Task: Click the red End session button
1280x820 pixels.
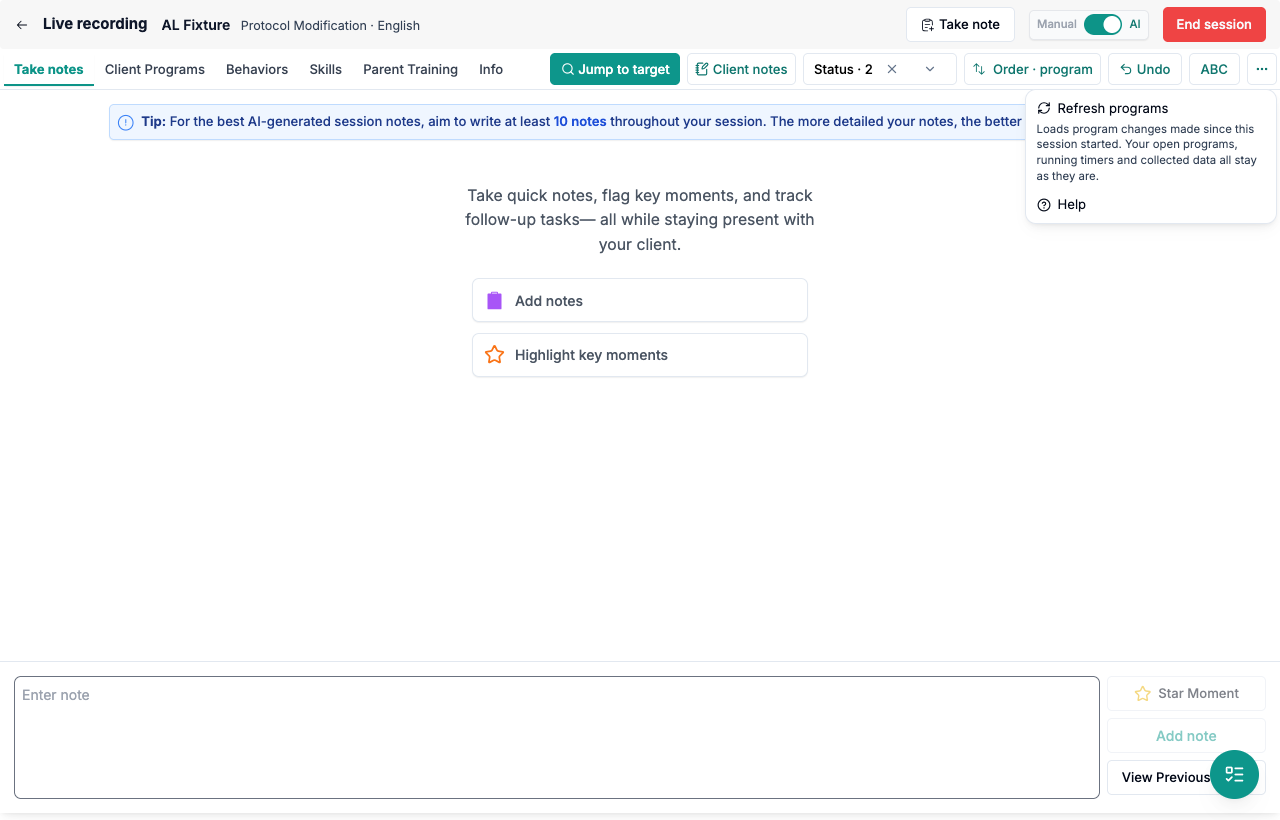Action: coord(1214,24)
